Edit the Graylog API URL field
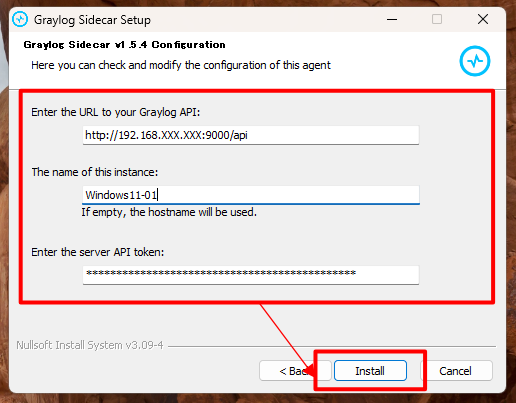 click(x=251, y=135)
